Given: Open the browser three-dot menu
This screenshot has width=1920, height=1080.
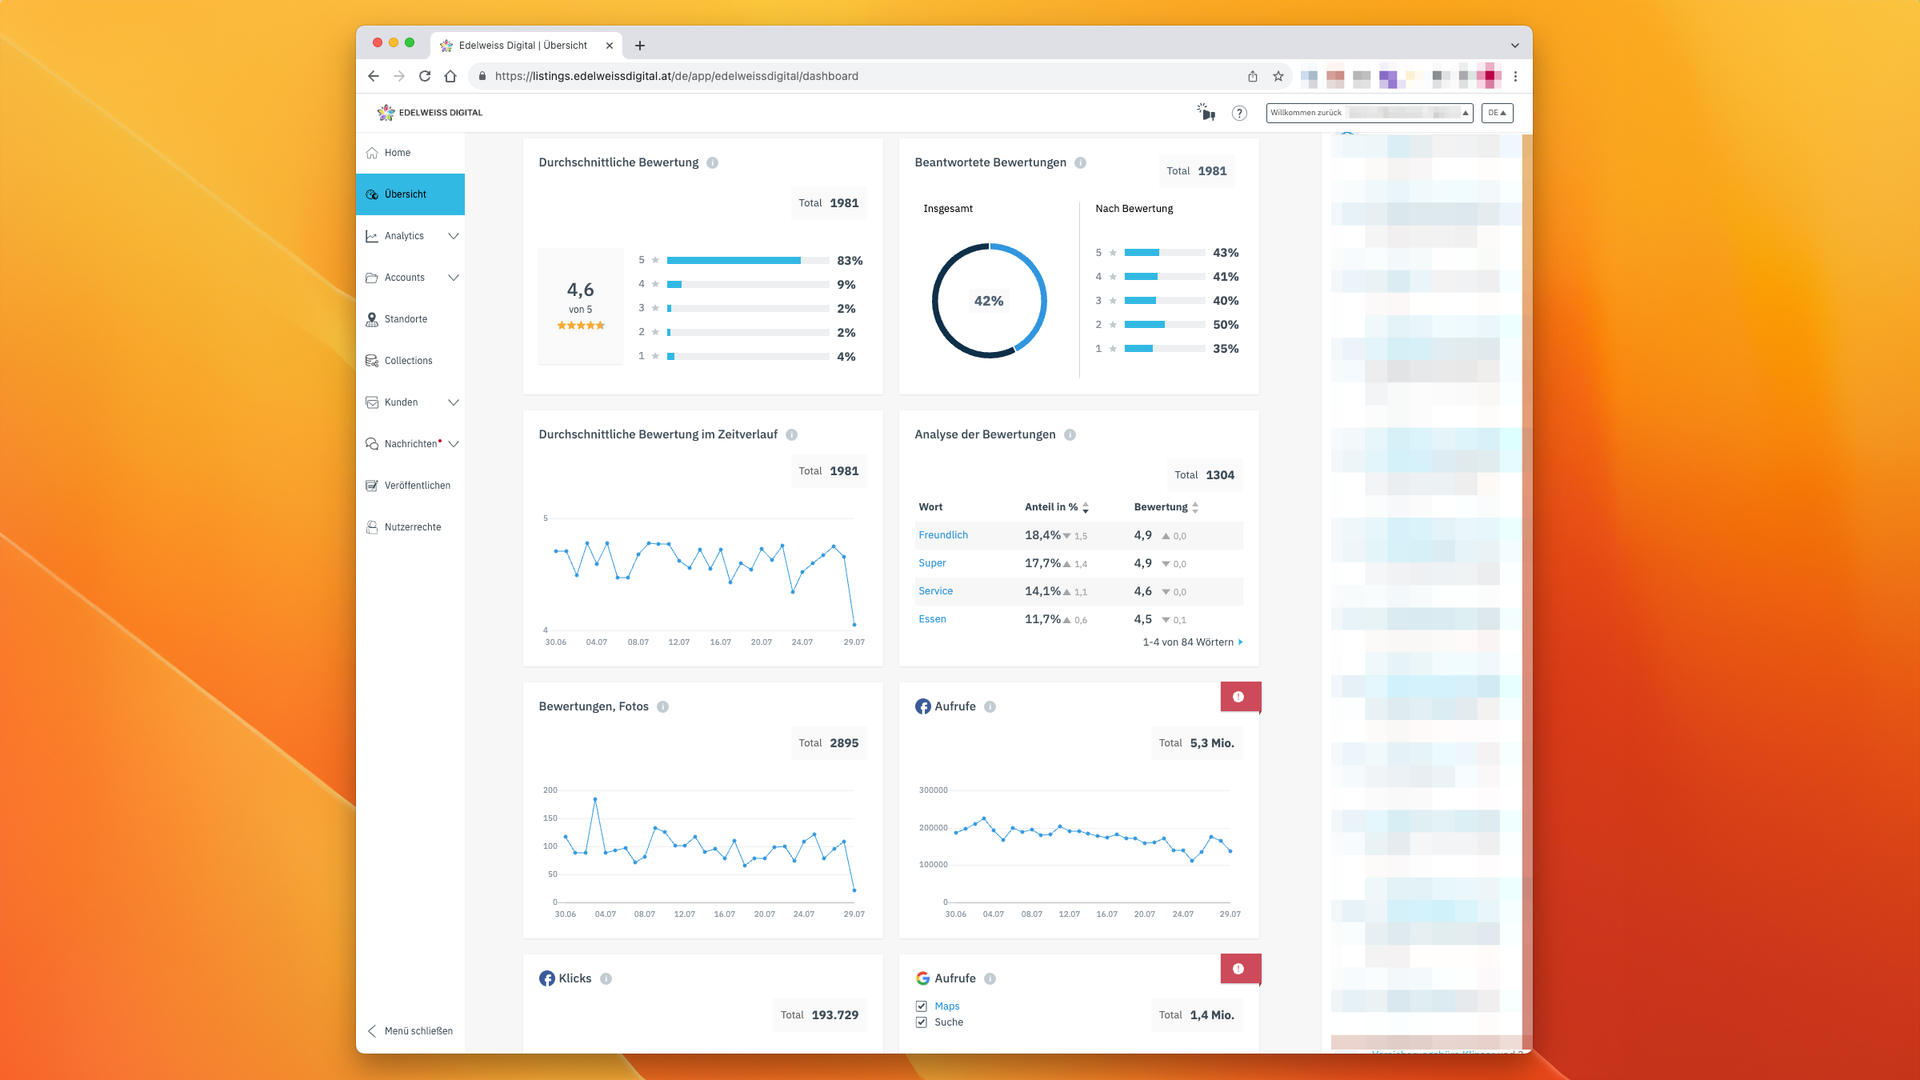Looking at the screenshot, I should pyautogui.click(x=1515, y=76).
